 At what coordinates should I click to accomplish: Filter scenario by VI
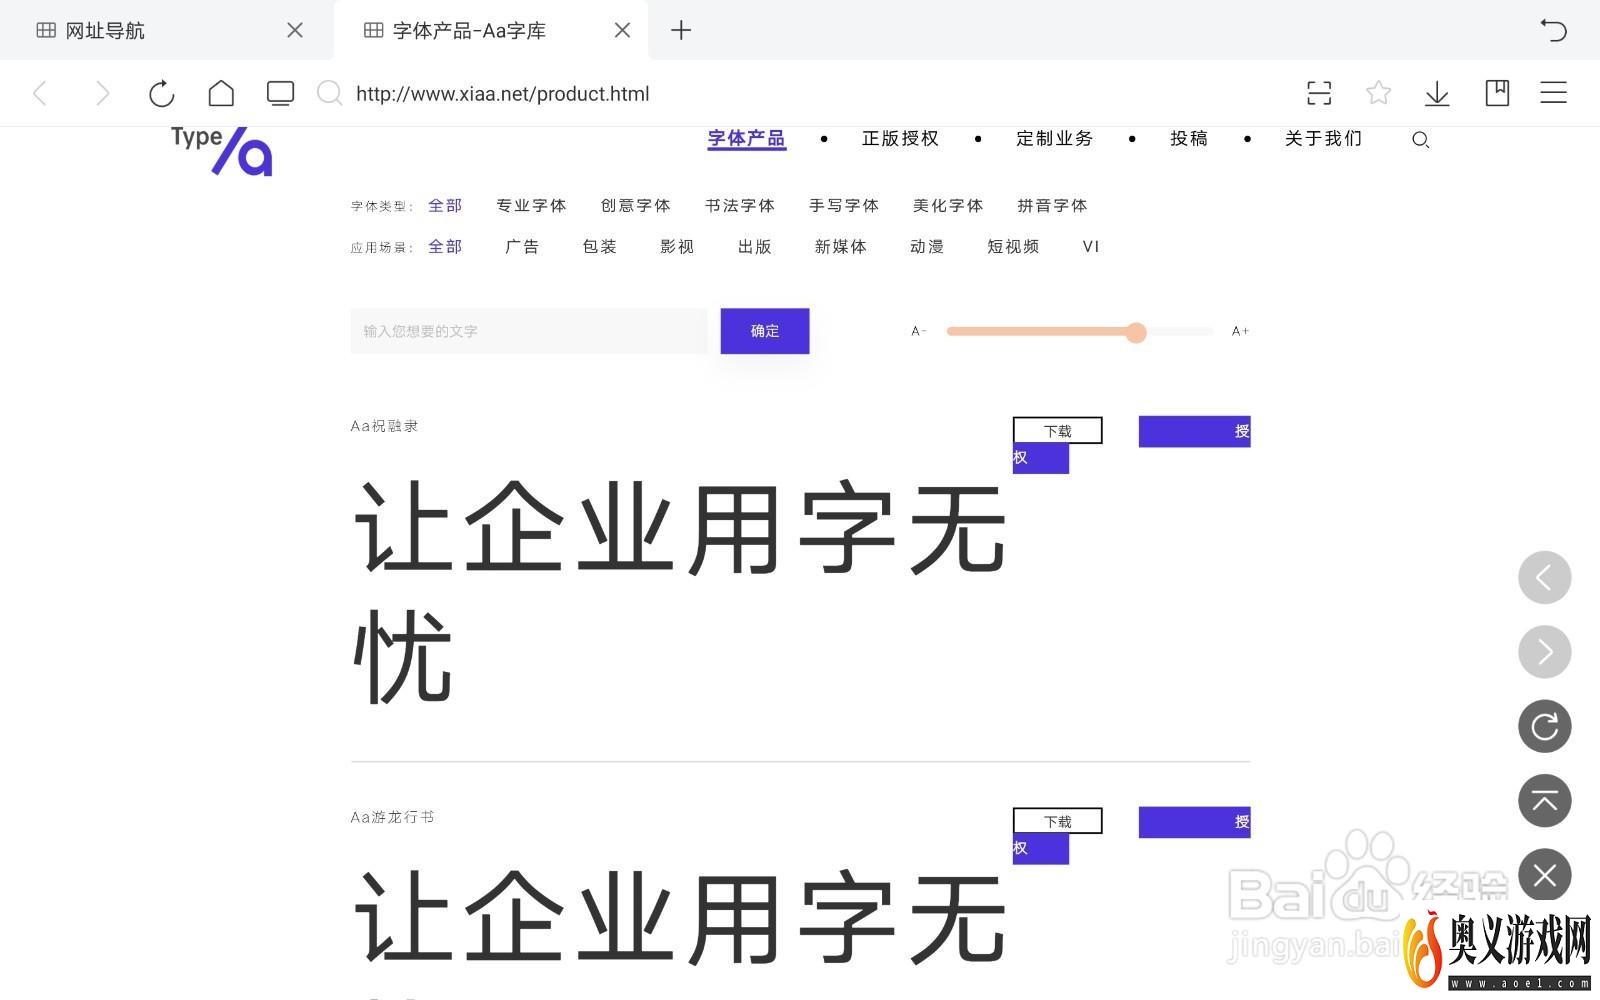click(x=1091, y=246)
